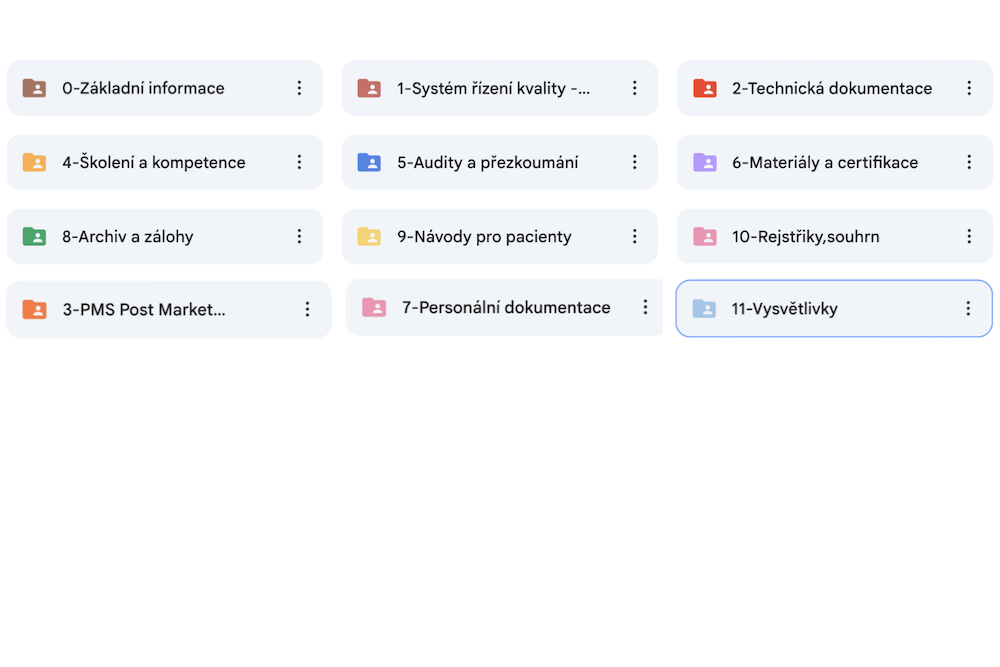Show options menu for 3-PMS Post Market folder
Screen dimensions: 1000x667
pyautogui.click(x=307, y=310)
